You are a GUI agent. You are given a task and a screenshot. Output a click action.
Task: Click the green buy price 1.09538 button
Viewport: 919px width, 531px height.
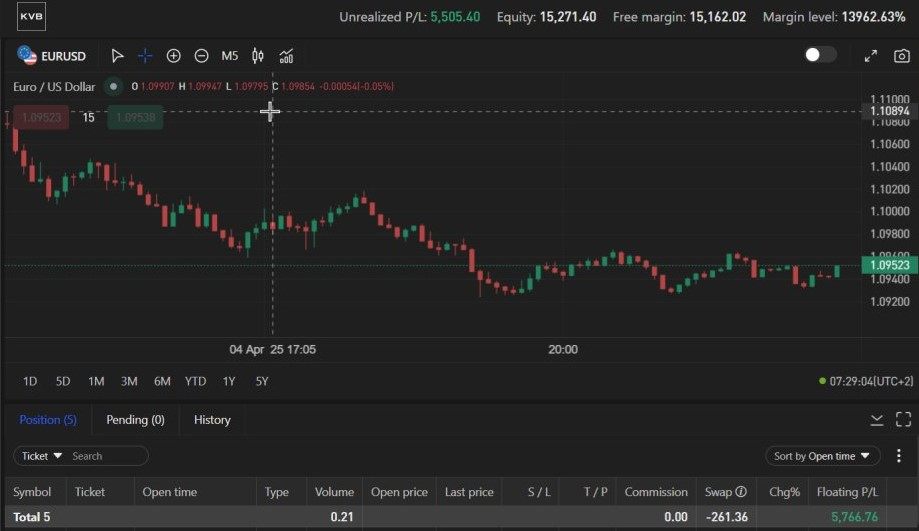pos(135,117)
